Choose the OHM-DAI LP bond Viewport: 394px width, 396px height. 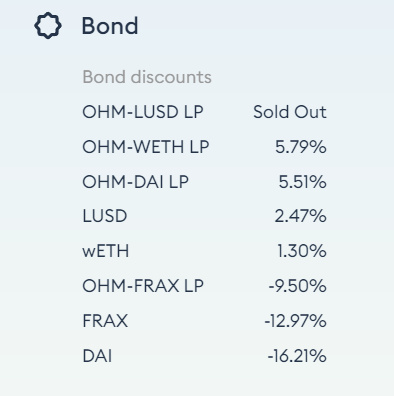click(204, 182)
